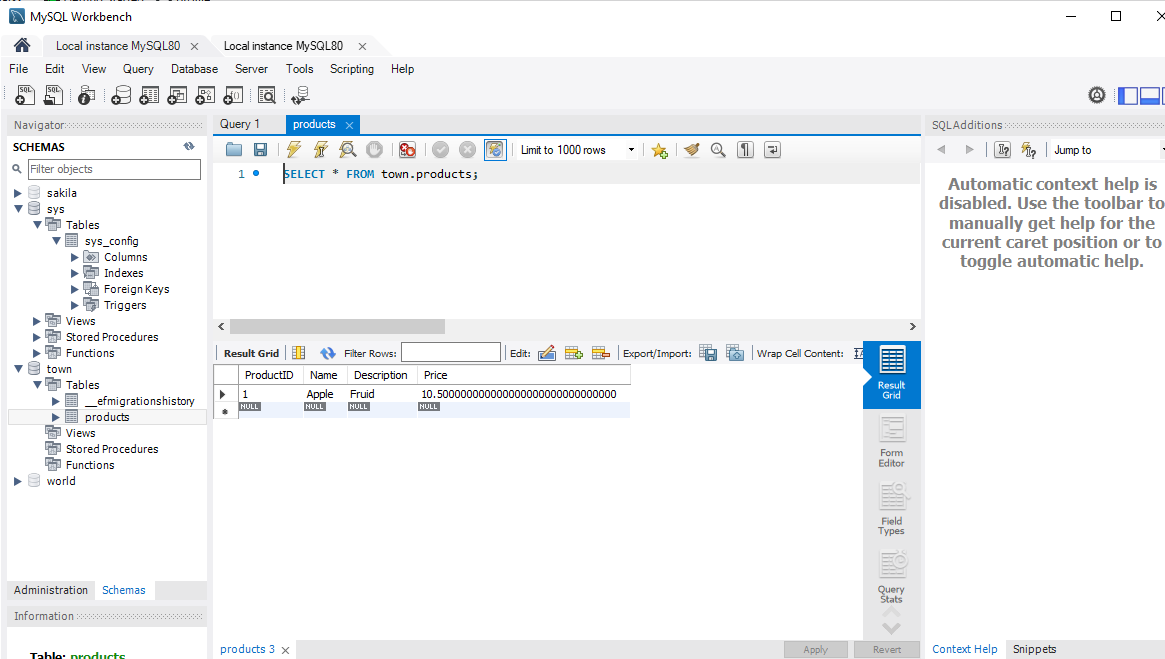Screen dimensions: 1165x659
Task: Refresh the schemas list
Action: (189, 146)
